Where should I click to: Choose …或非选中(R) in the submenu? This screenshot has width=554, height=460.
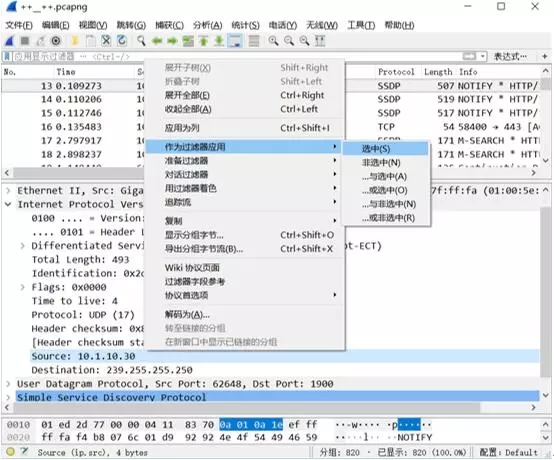385,218
